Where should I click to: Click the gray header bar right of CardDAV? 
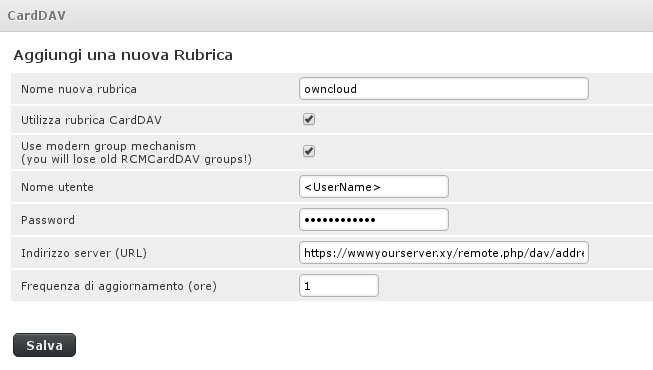(x=358, y=15)
